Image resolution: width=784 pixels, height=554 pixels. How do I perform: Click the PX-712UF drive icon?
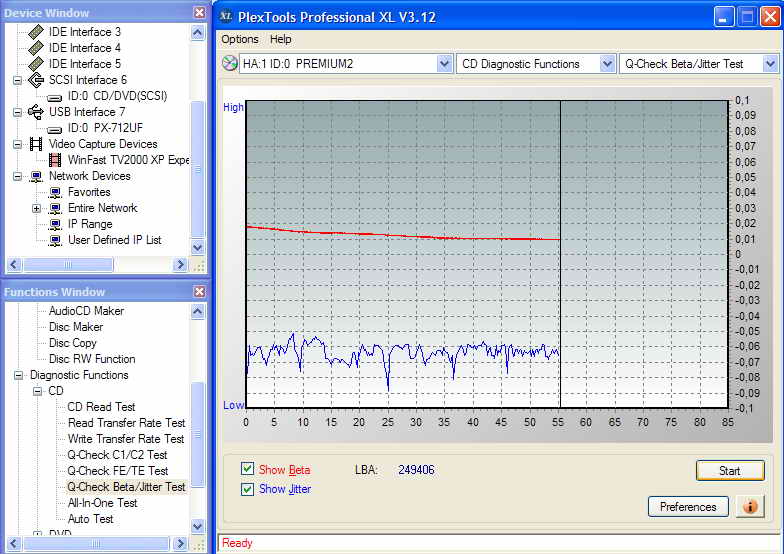pos(54,129)
